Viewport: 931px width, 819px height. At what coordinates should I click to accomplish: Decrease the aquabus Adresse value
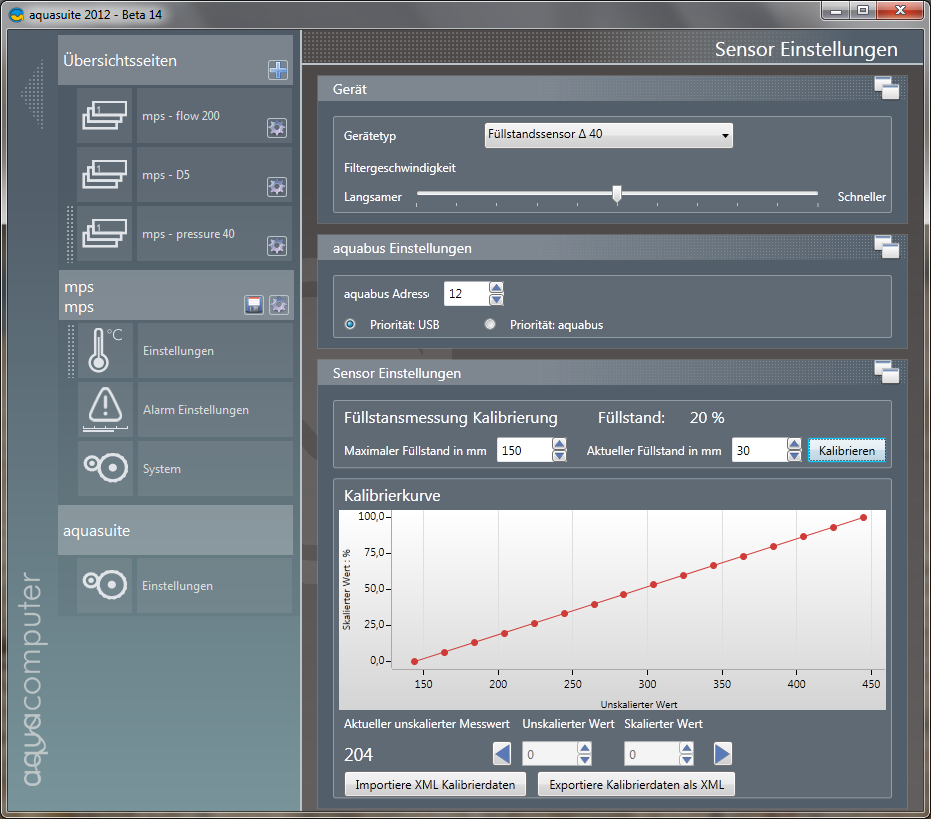[496, 299]
